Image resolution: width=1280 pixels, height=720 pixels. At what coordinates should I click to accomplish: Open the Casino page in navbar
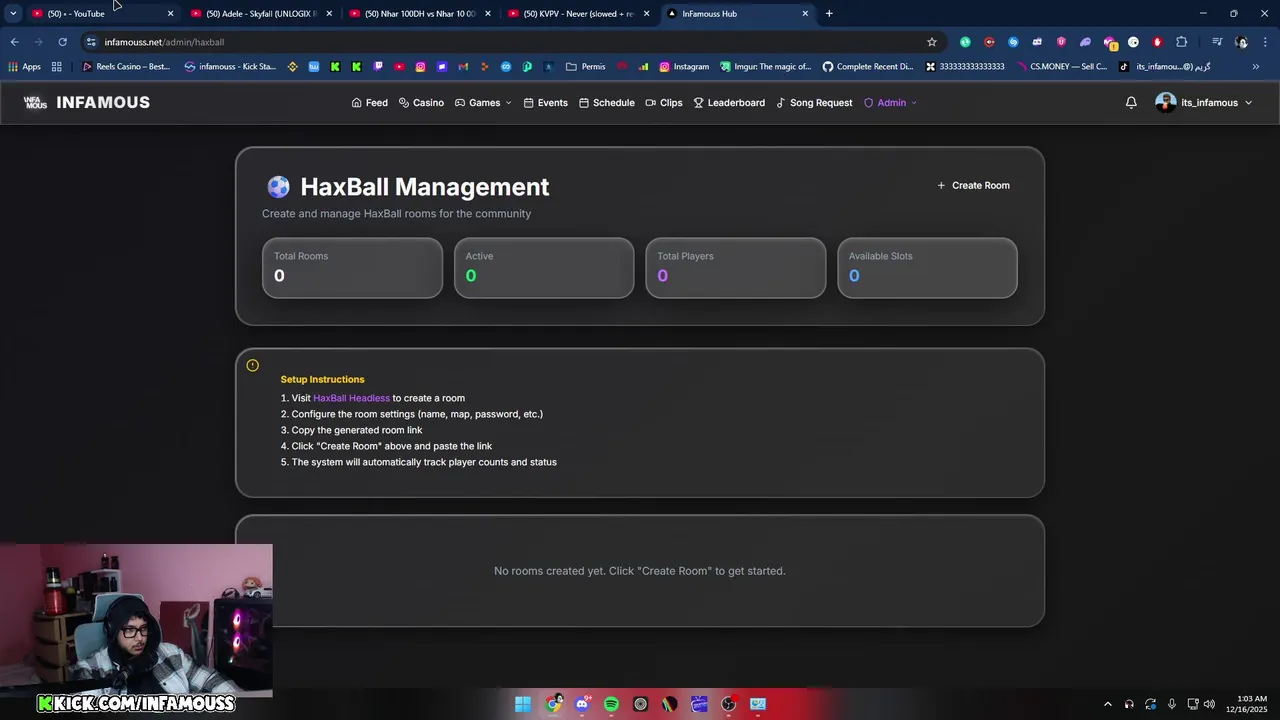coord(421,103)
